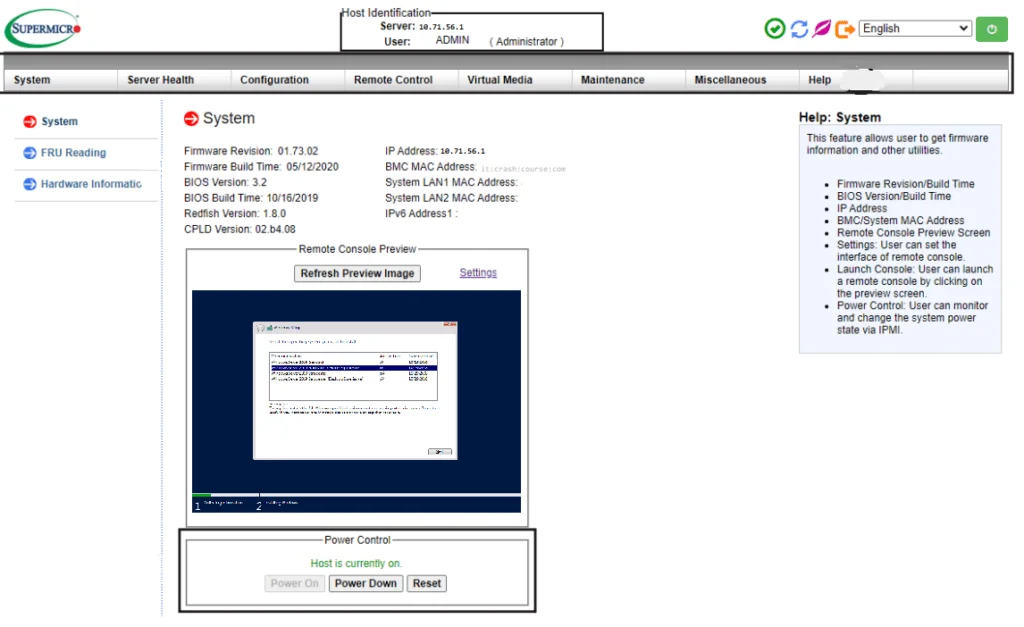This screenshot has height=627, width=1024.
Task: Click the 'System LAN1 MAC Address' label
Action: pyautogui.click(x=451, y=182)
